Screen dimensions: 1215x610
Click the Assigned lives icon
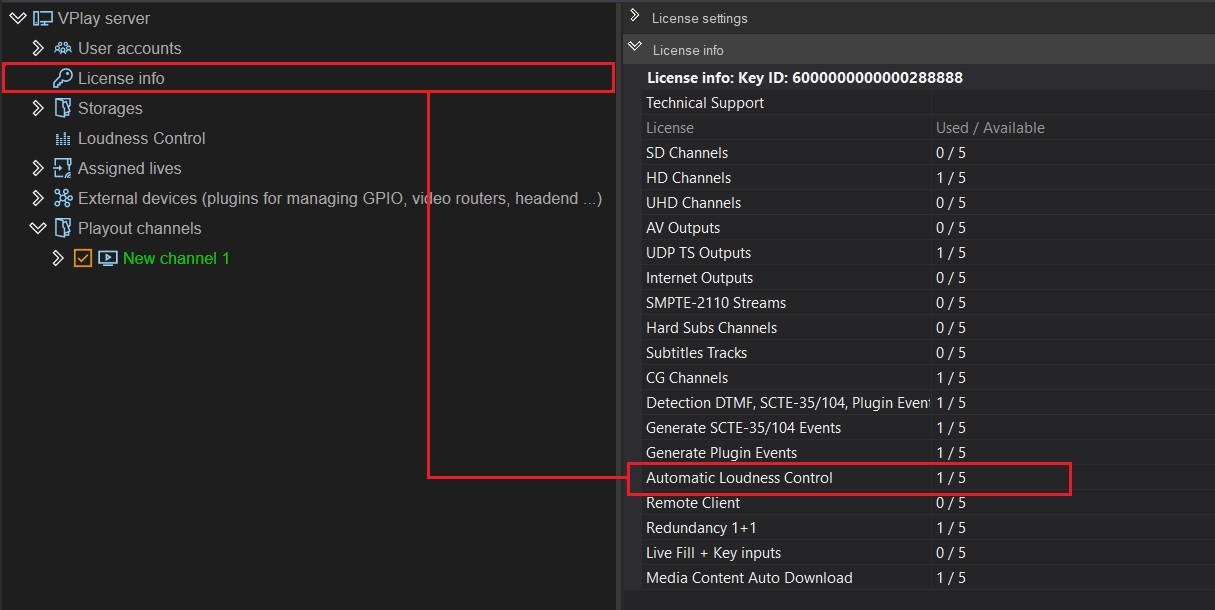click(x=62, y=168)
